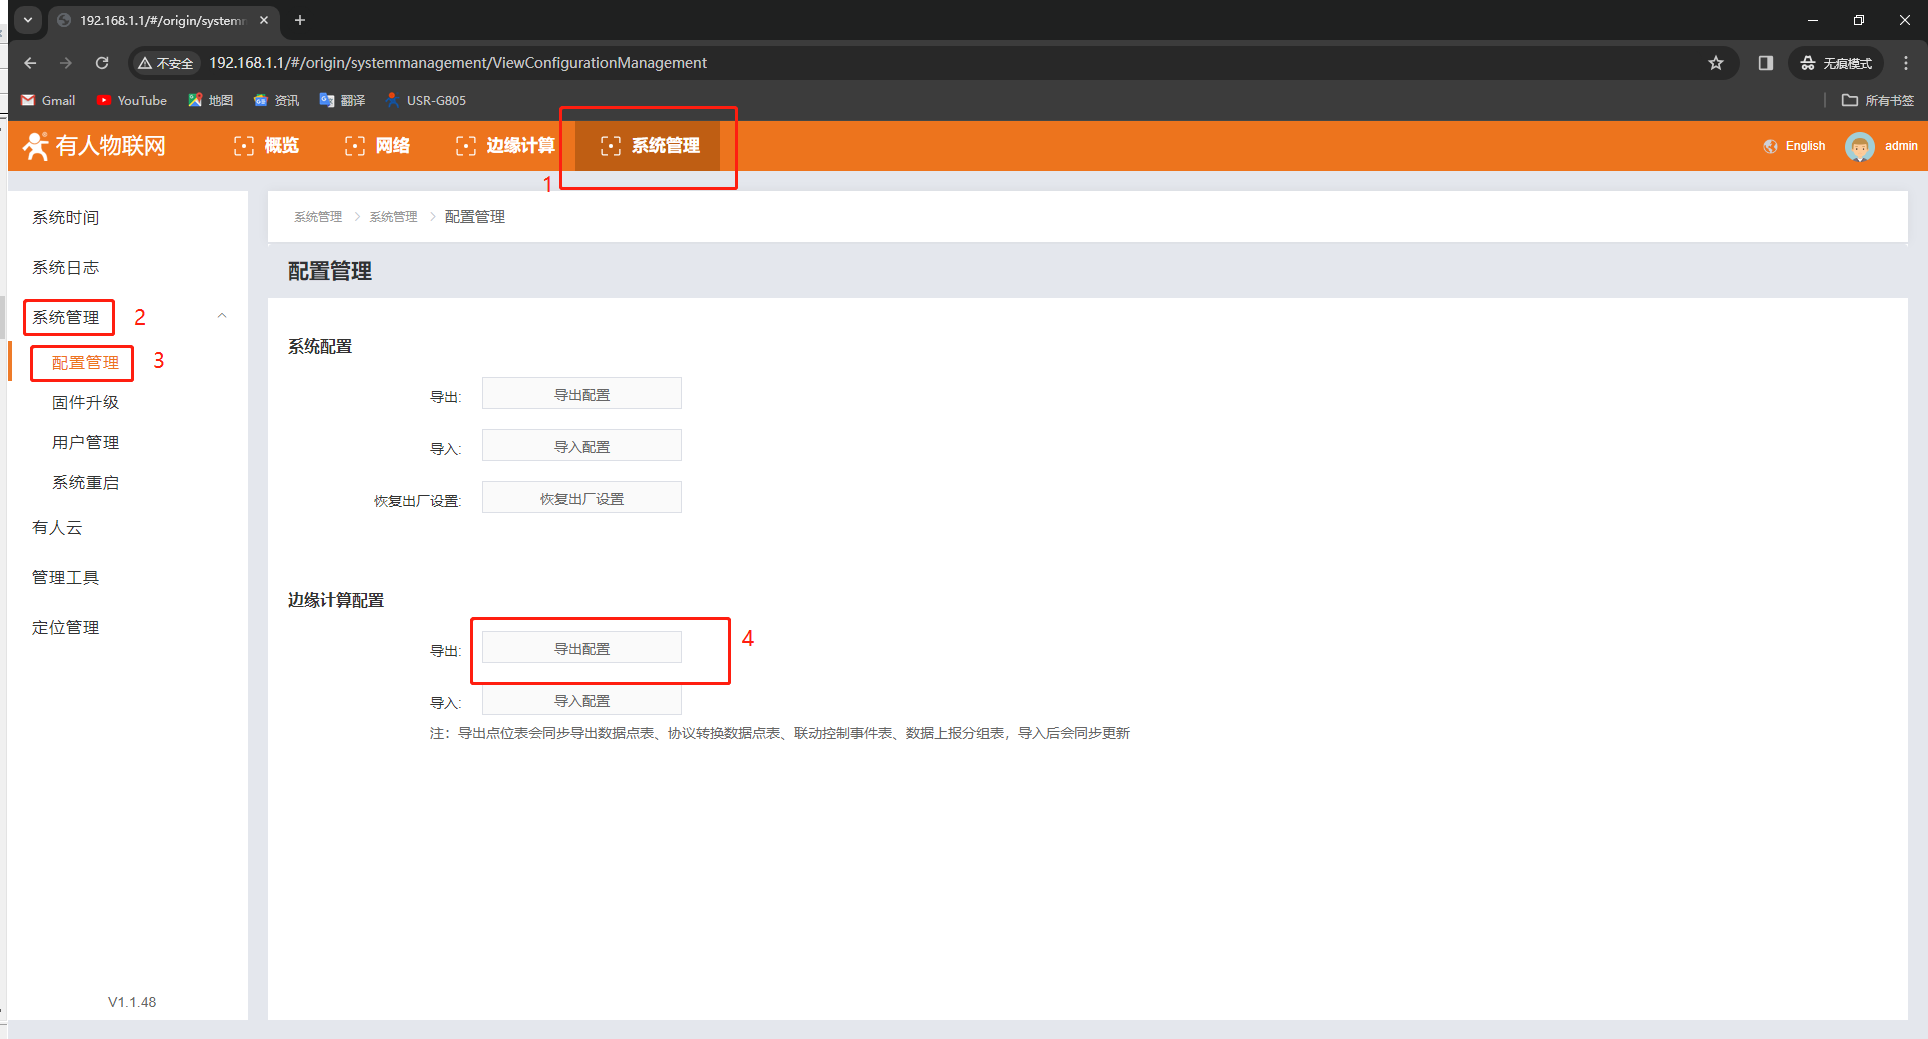Image resolution: width=1928 pixels, height=1039 pixels.
Task: Switch to the 边缘计算 top tab
Action: coord(506,146)
